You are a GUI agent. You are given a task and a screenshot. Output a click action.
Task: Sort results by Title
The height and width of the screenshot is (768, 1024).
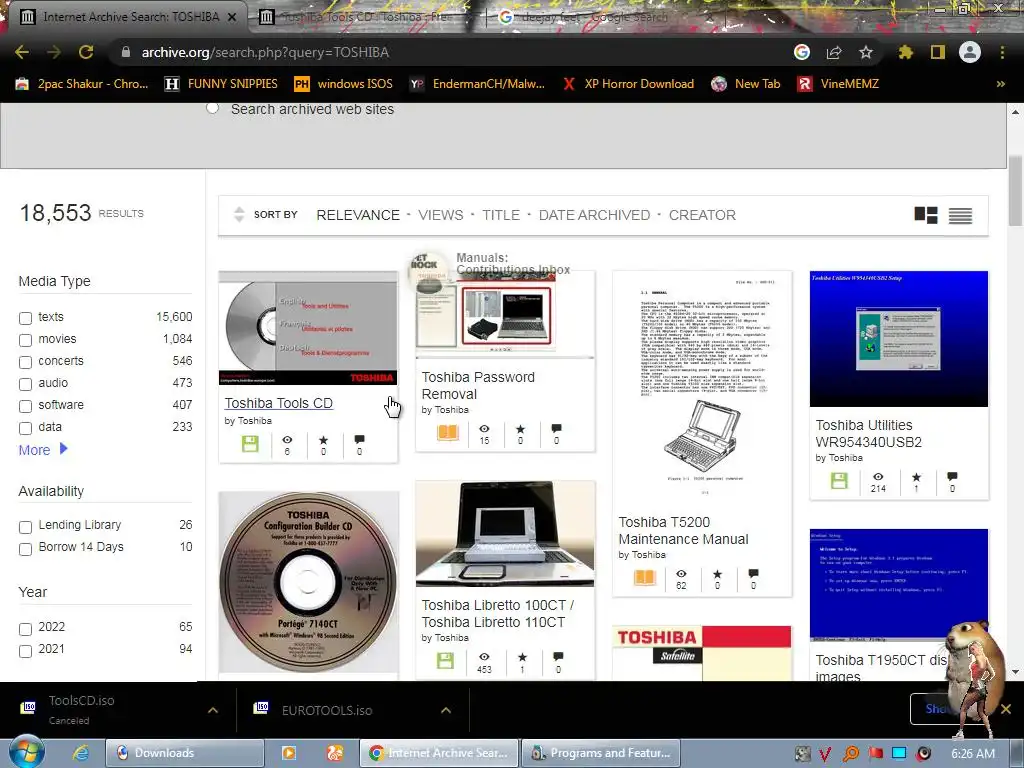coord(501,215)
